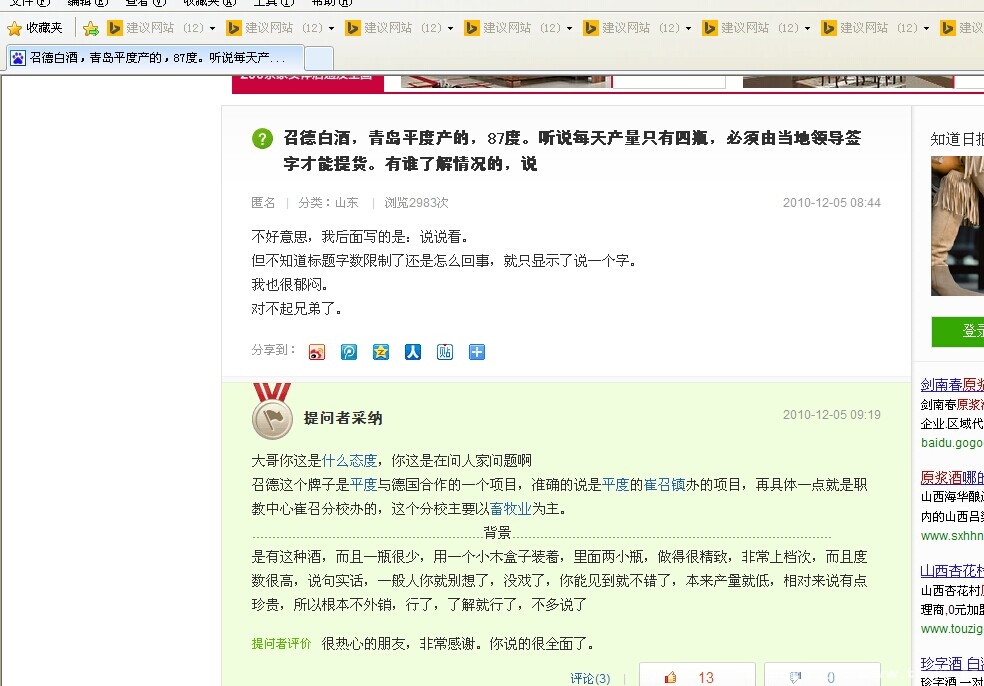This screenshot has width=984, height=686.
Task: Click the line 我也很郁闷。
Action: click(290, 285)
